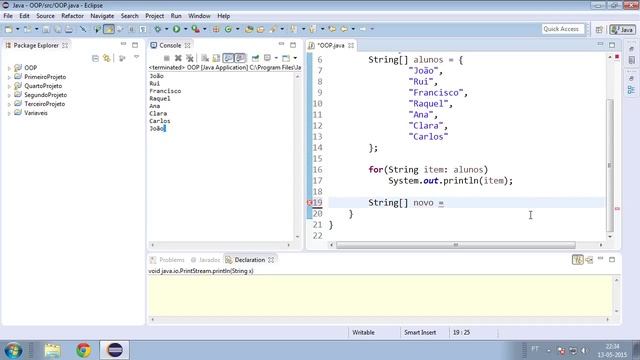This screenshot has height=360, width=640.
Task: Collapse all in Package Explorer
Action: coord(95,58)
